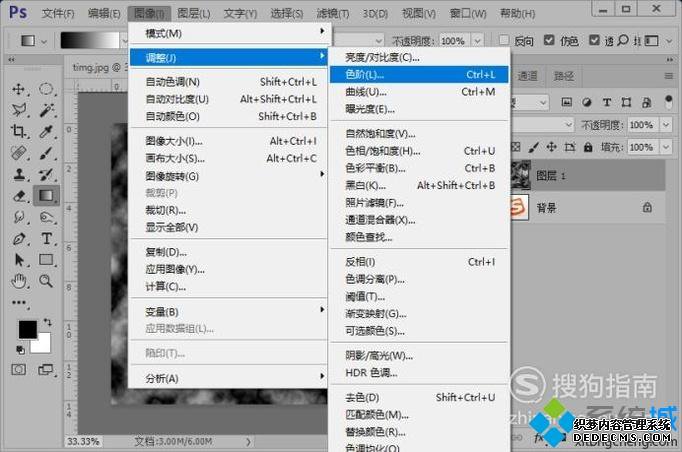Filter layers by text type
Viewport: 682px width, 452px height.
click(x=606, y=102)
